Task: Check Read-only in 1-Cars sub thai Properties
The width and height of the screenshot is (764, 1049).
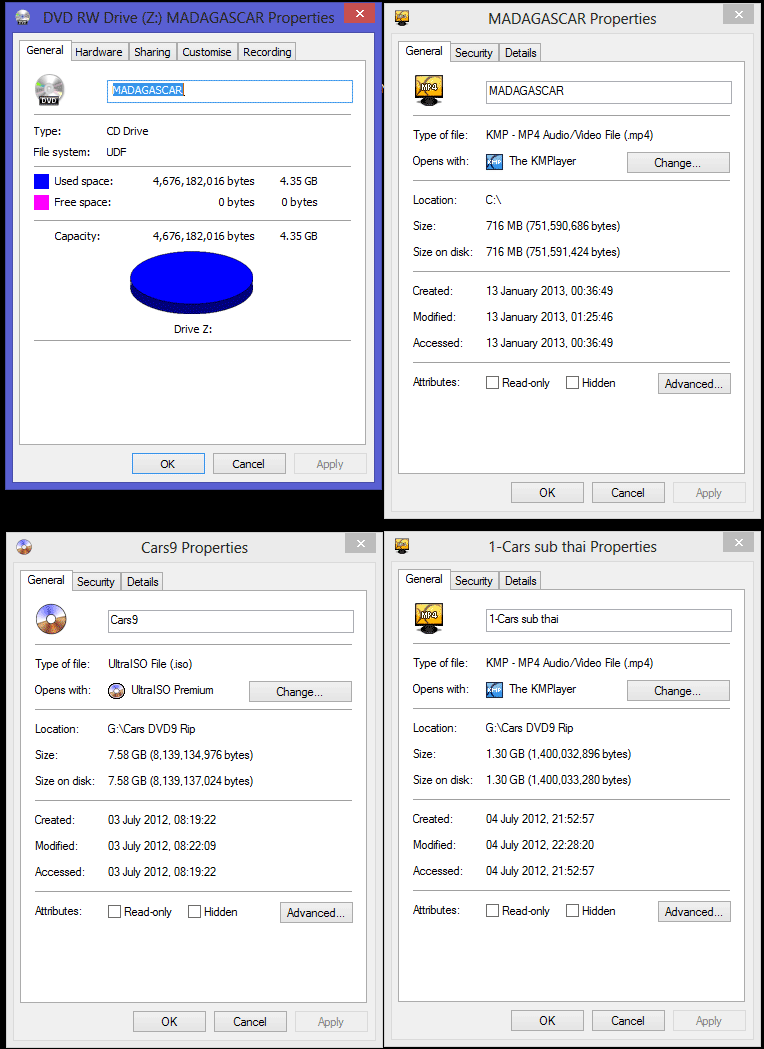Action: tap(492, 911)
